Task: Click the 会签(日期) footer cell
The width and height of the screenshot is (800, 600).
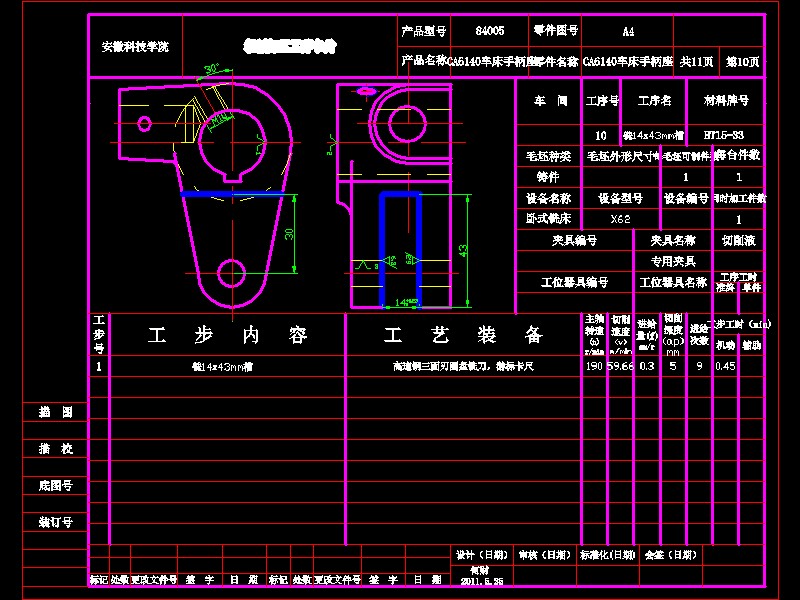Action: point(670,555)
